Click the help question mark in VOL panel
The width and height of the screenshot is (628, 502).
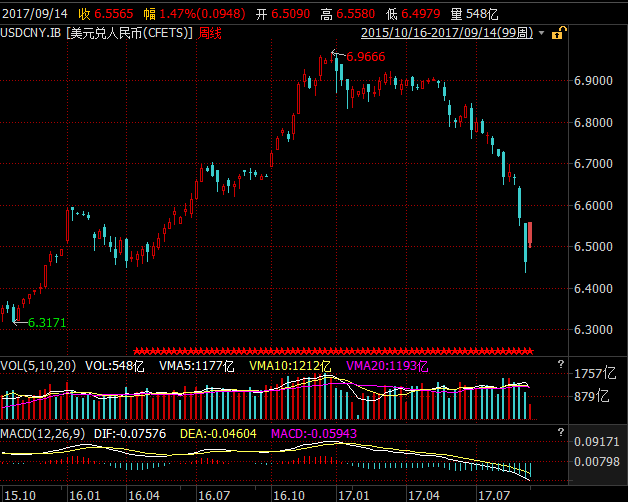pyautogui.click(x=560, y=363)
